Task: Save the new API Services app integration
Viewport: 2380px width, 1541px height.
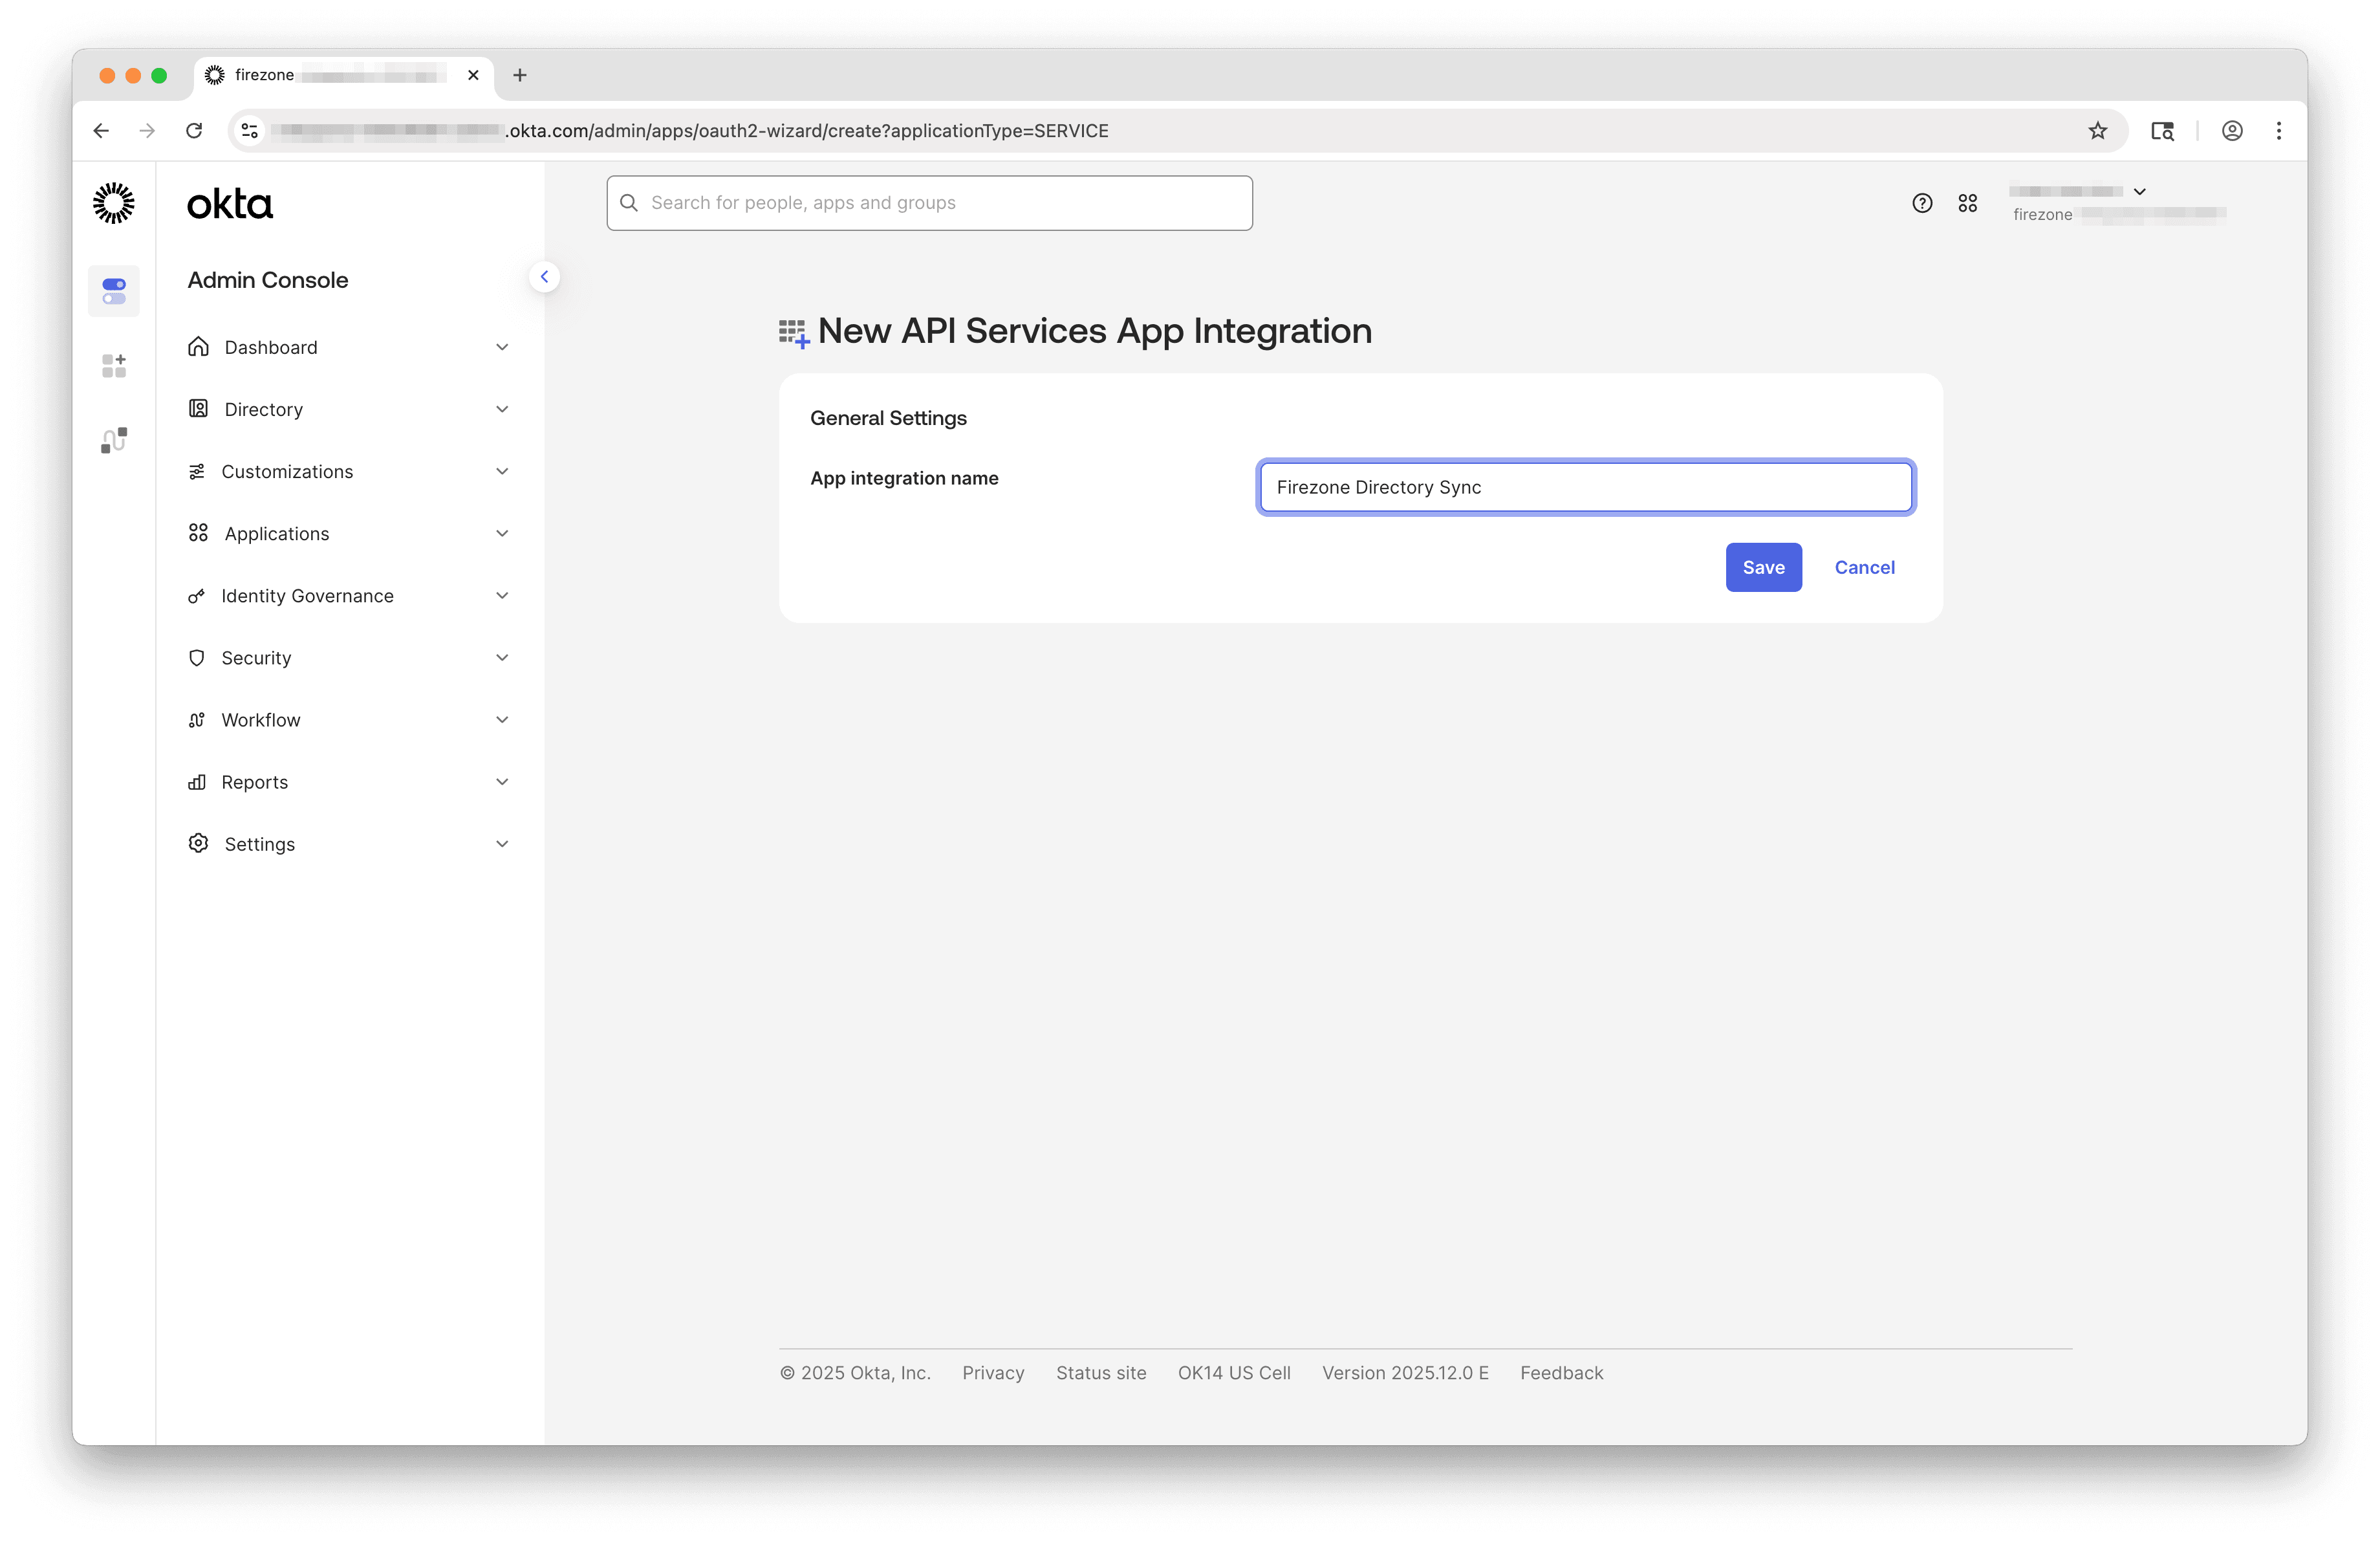Action: 1763,567
